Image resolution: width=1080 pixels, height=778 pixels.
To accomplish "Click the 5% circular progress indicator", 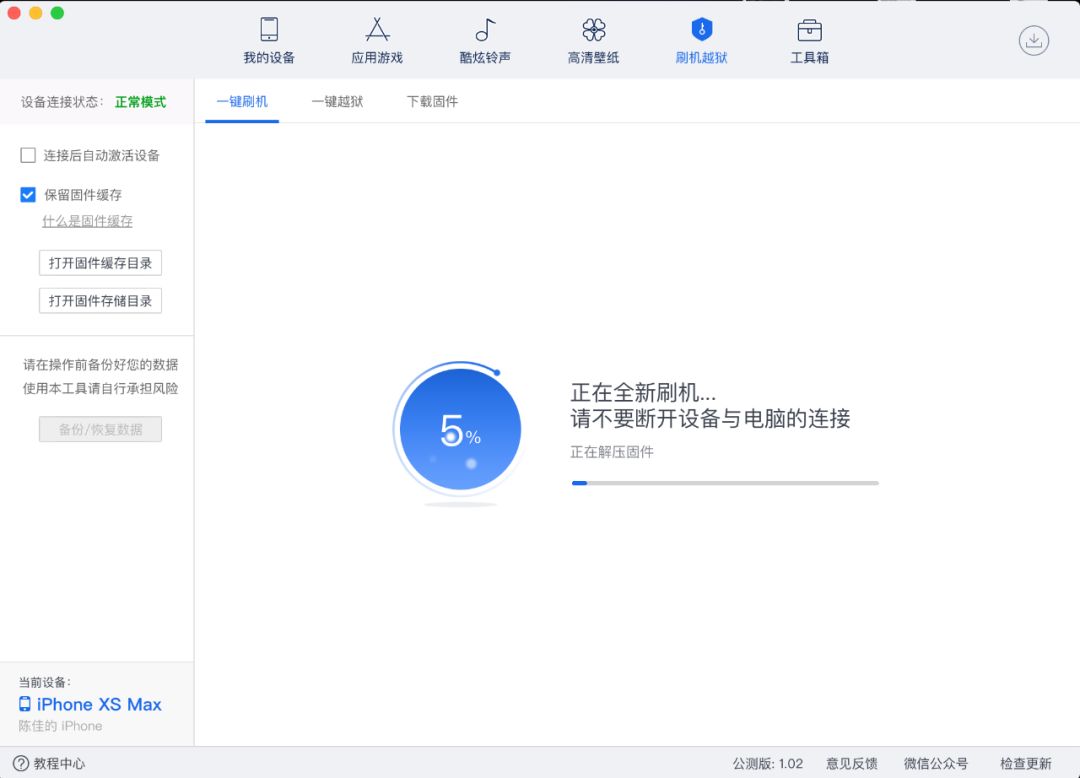I will [460, 430].
